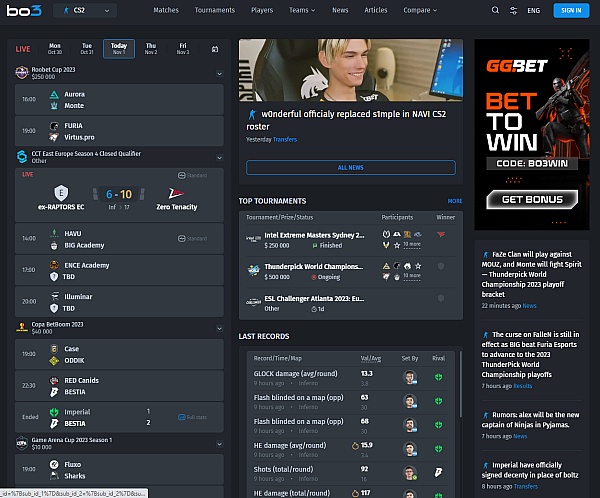Click the ex-RAPTORS EC team shield logo

tap(61, 193)
